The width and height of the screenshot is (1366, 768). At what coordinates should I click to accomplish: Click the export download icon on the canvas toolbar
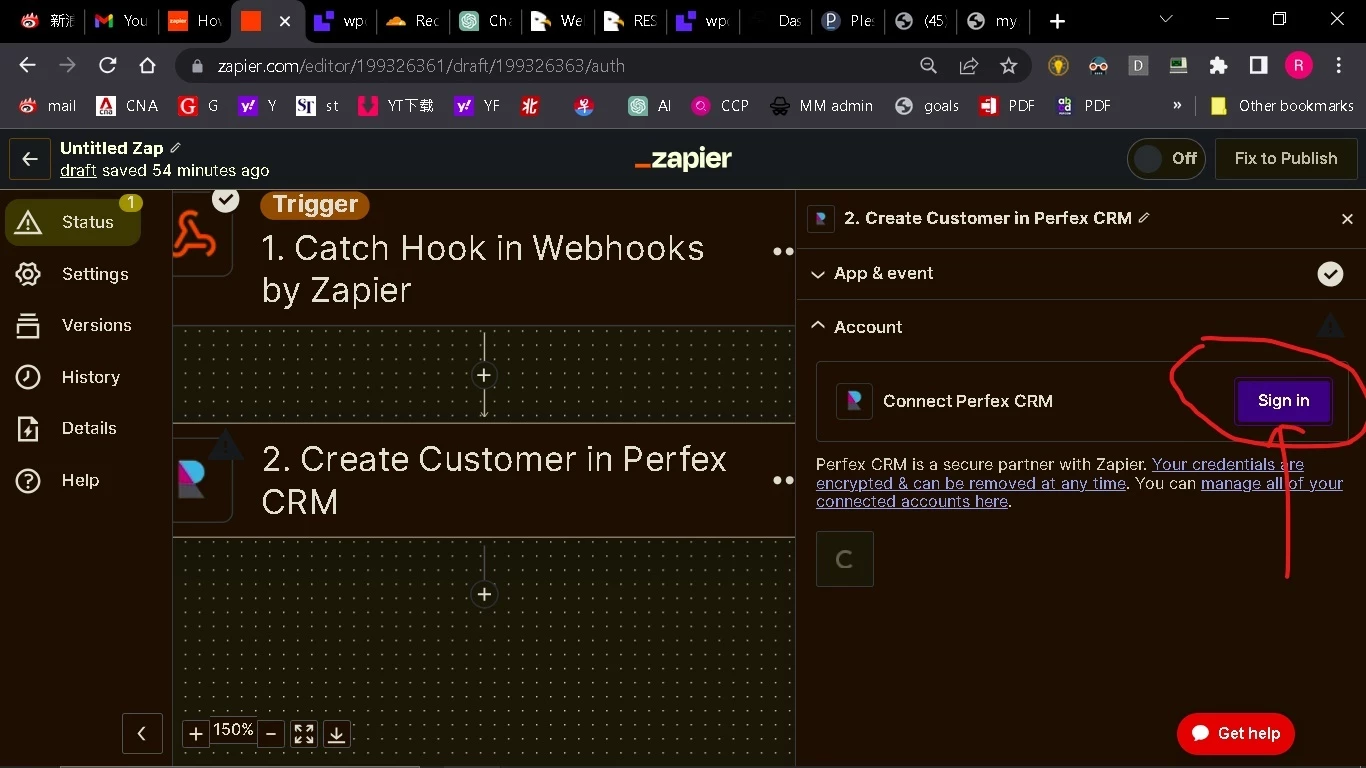[337, 734]
